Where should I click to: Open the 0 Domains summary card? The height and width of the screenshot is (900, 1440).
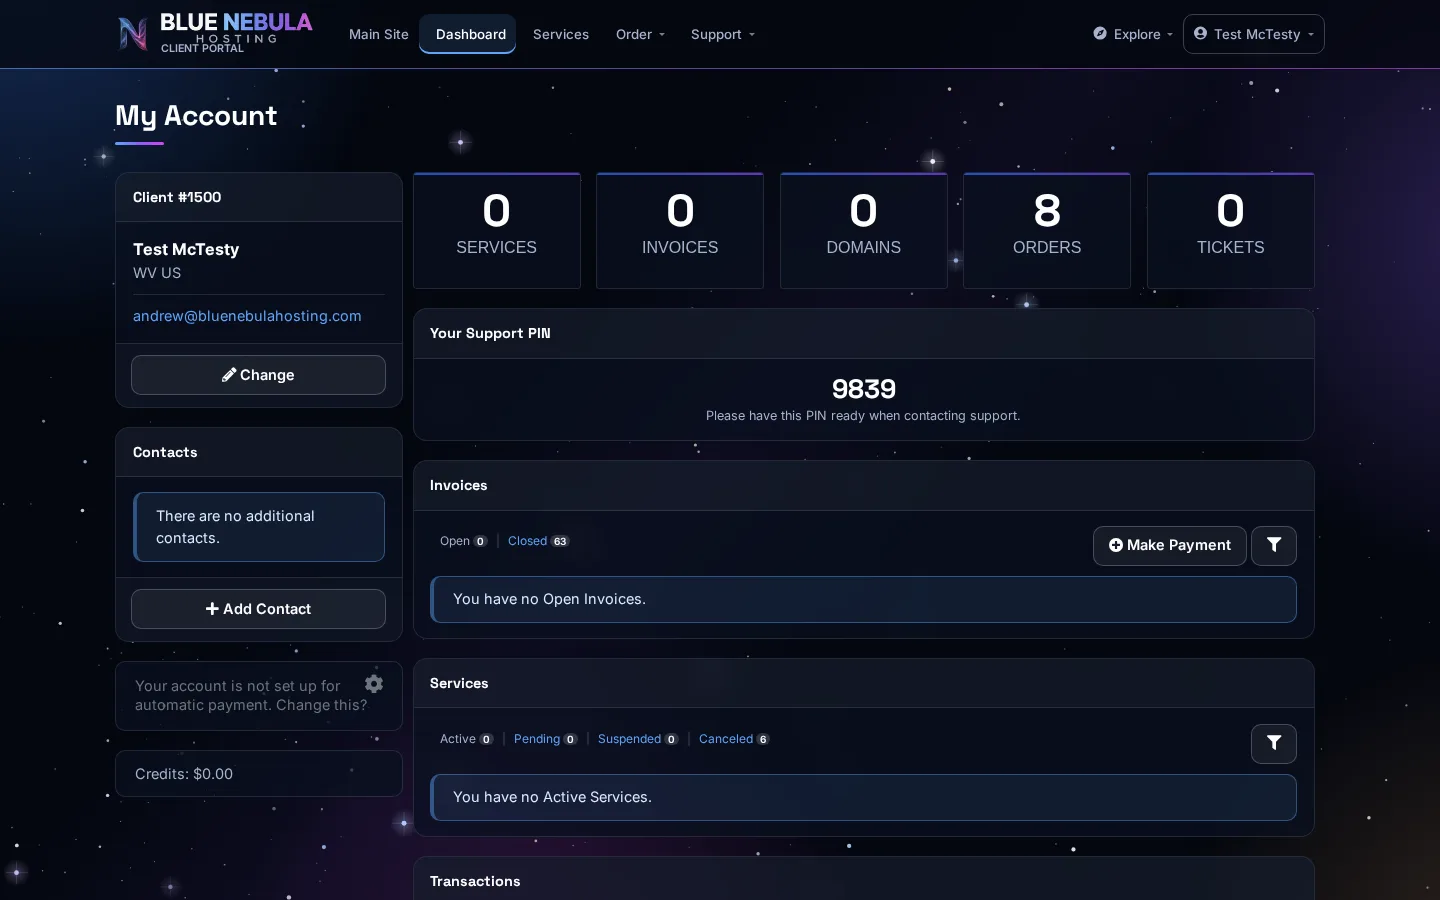click(x=864, y=231)
